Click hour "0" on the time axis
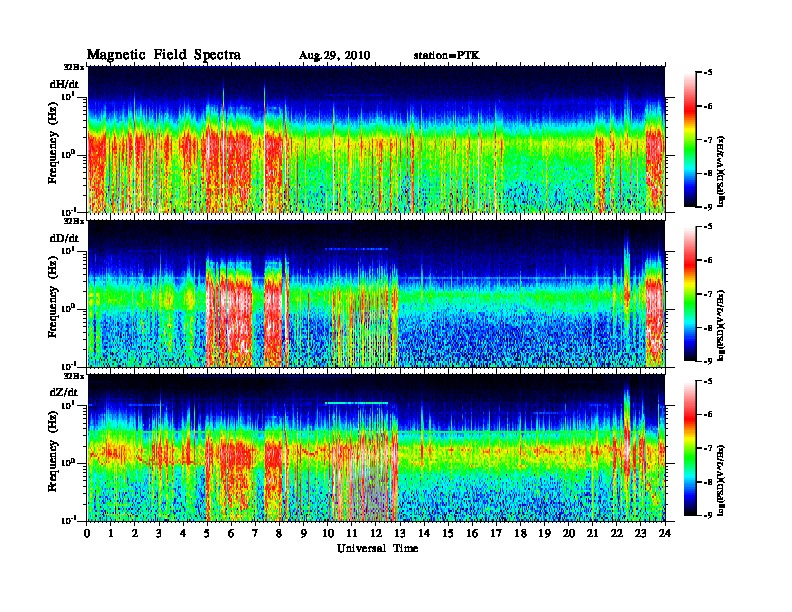The image size is (792, 612). coord(87,533)
